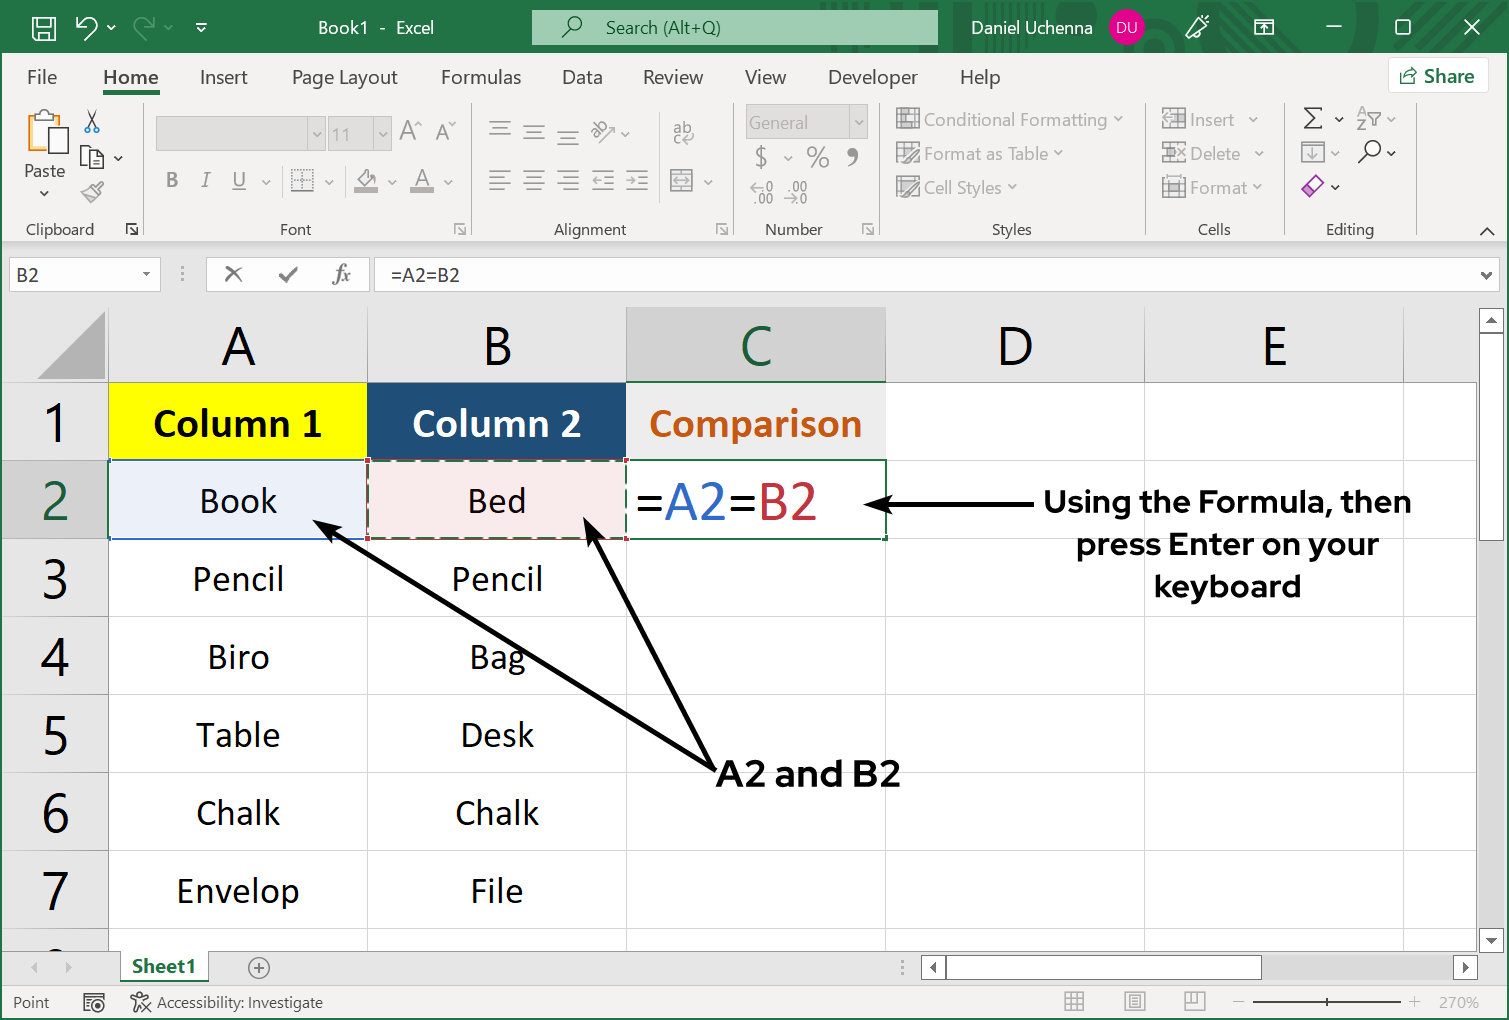Click the Undo arrow icon
The width and height of the screenshot is (1509, 1020).
click(87, 28)
